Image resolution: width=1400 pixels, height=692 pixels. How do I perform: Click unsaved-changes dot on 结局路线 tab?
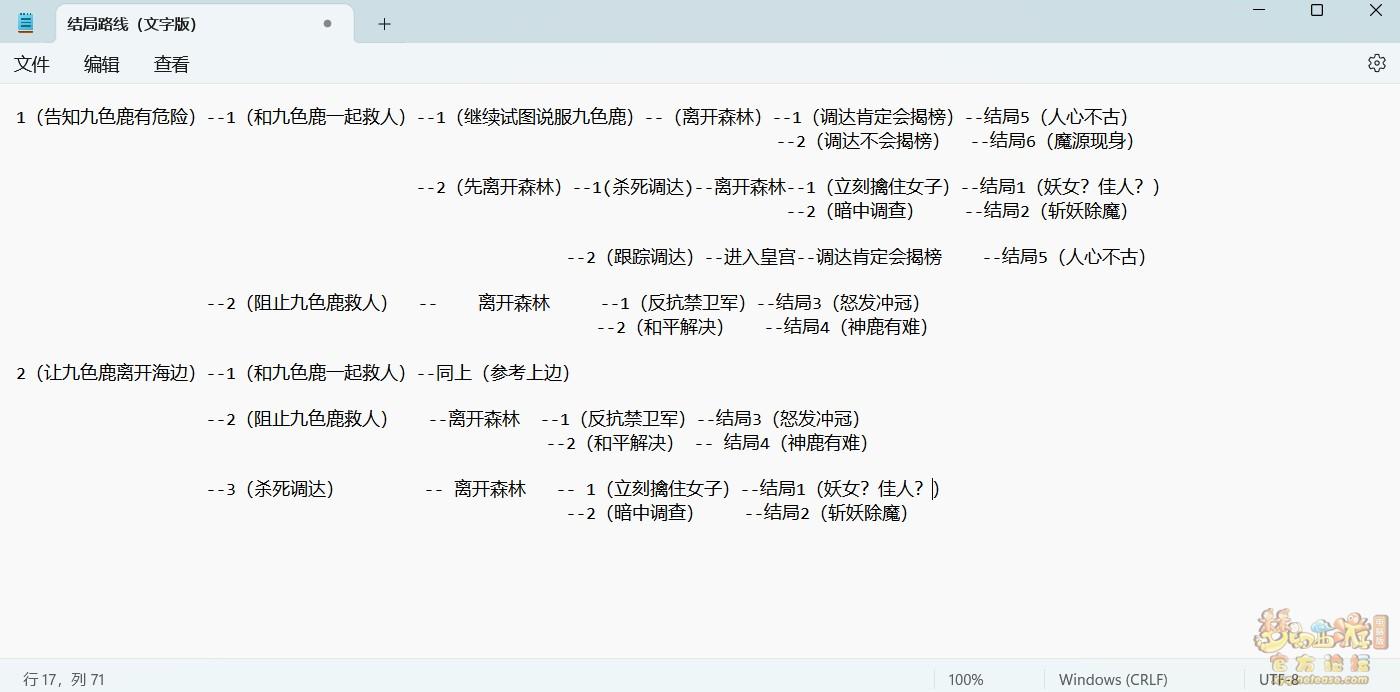coord(327,24)
